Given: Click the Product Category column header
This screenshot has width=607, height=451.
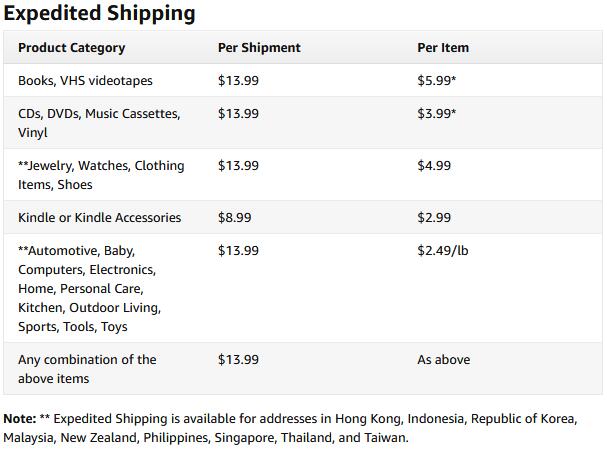Looking at the screenshot, I should coord(71,47).
